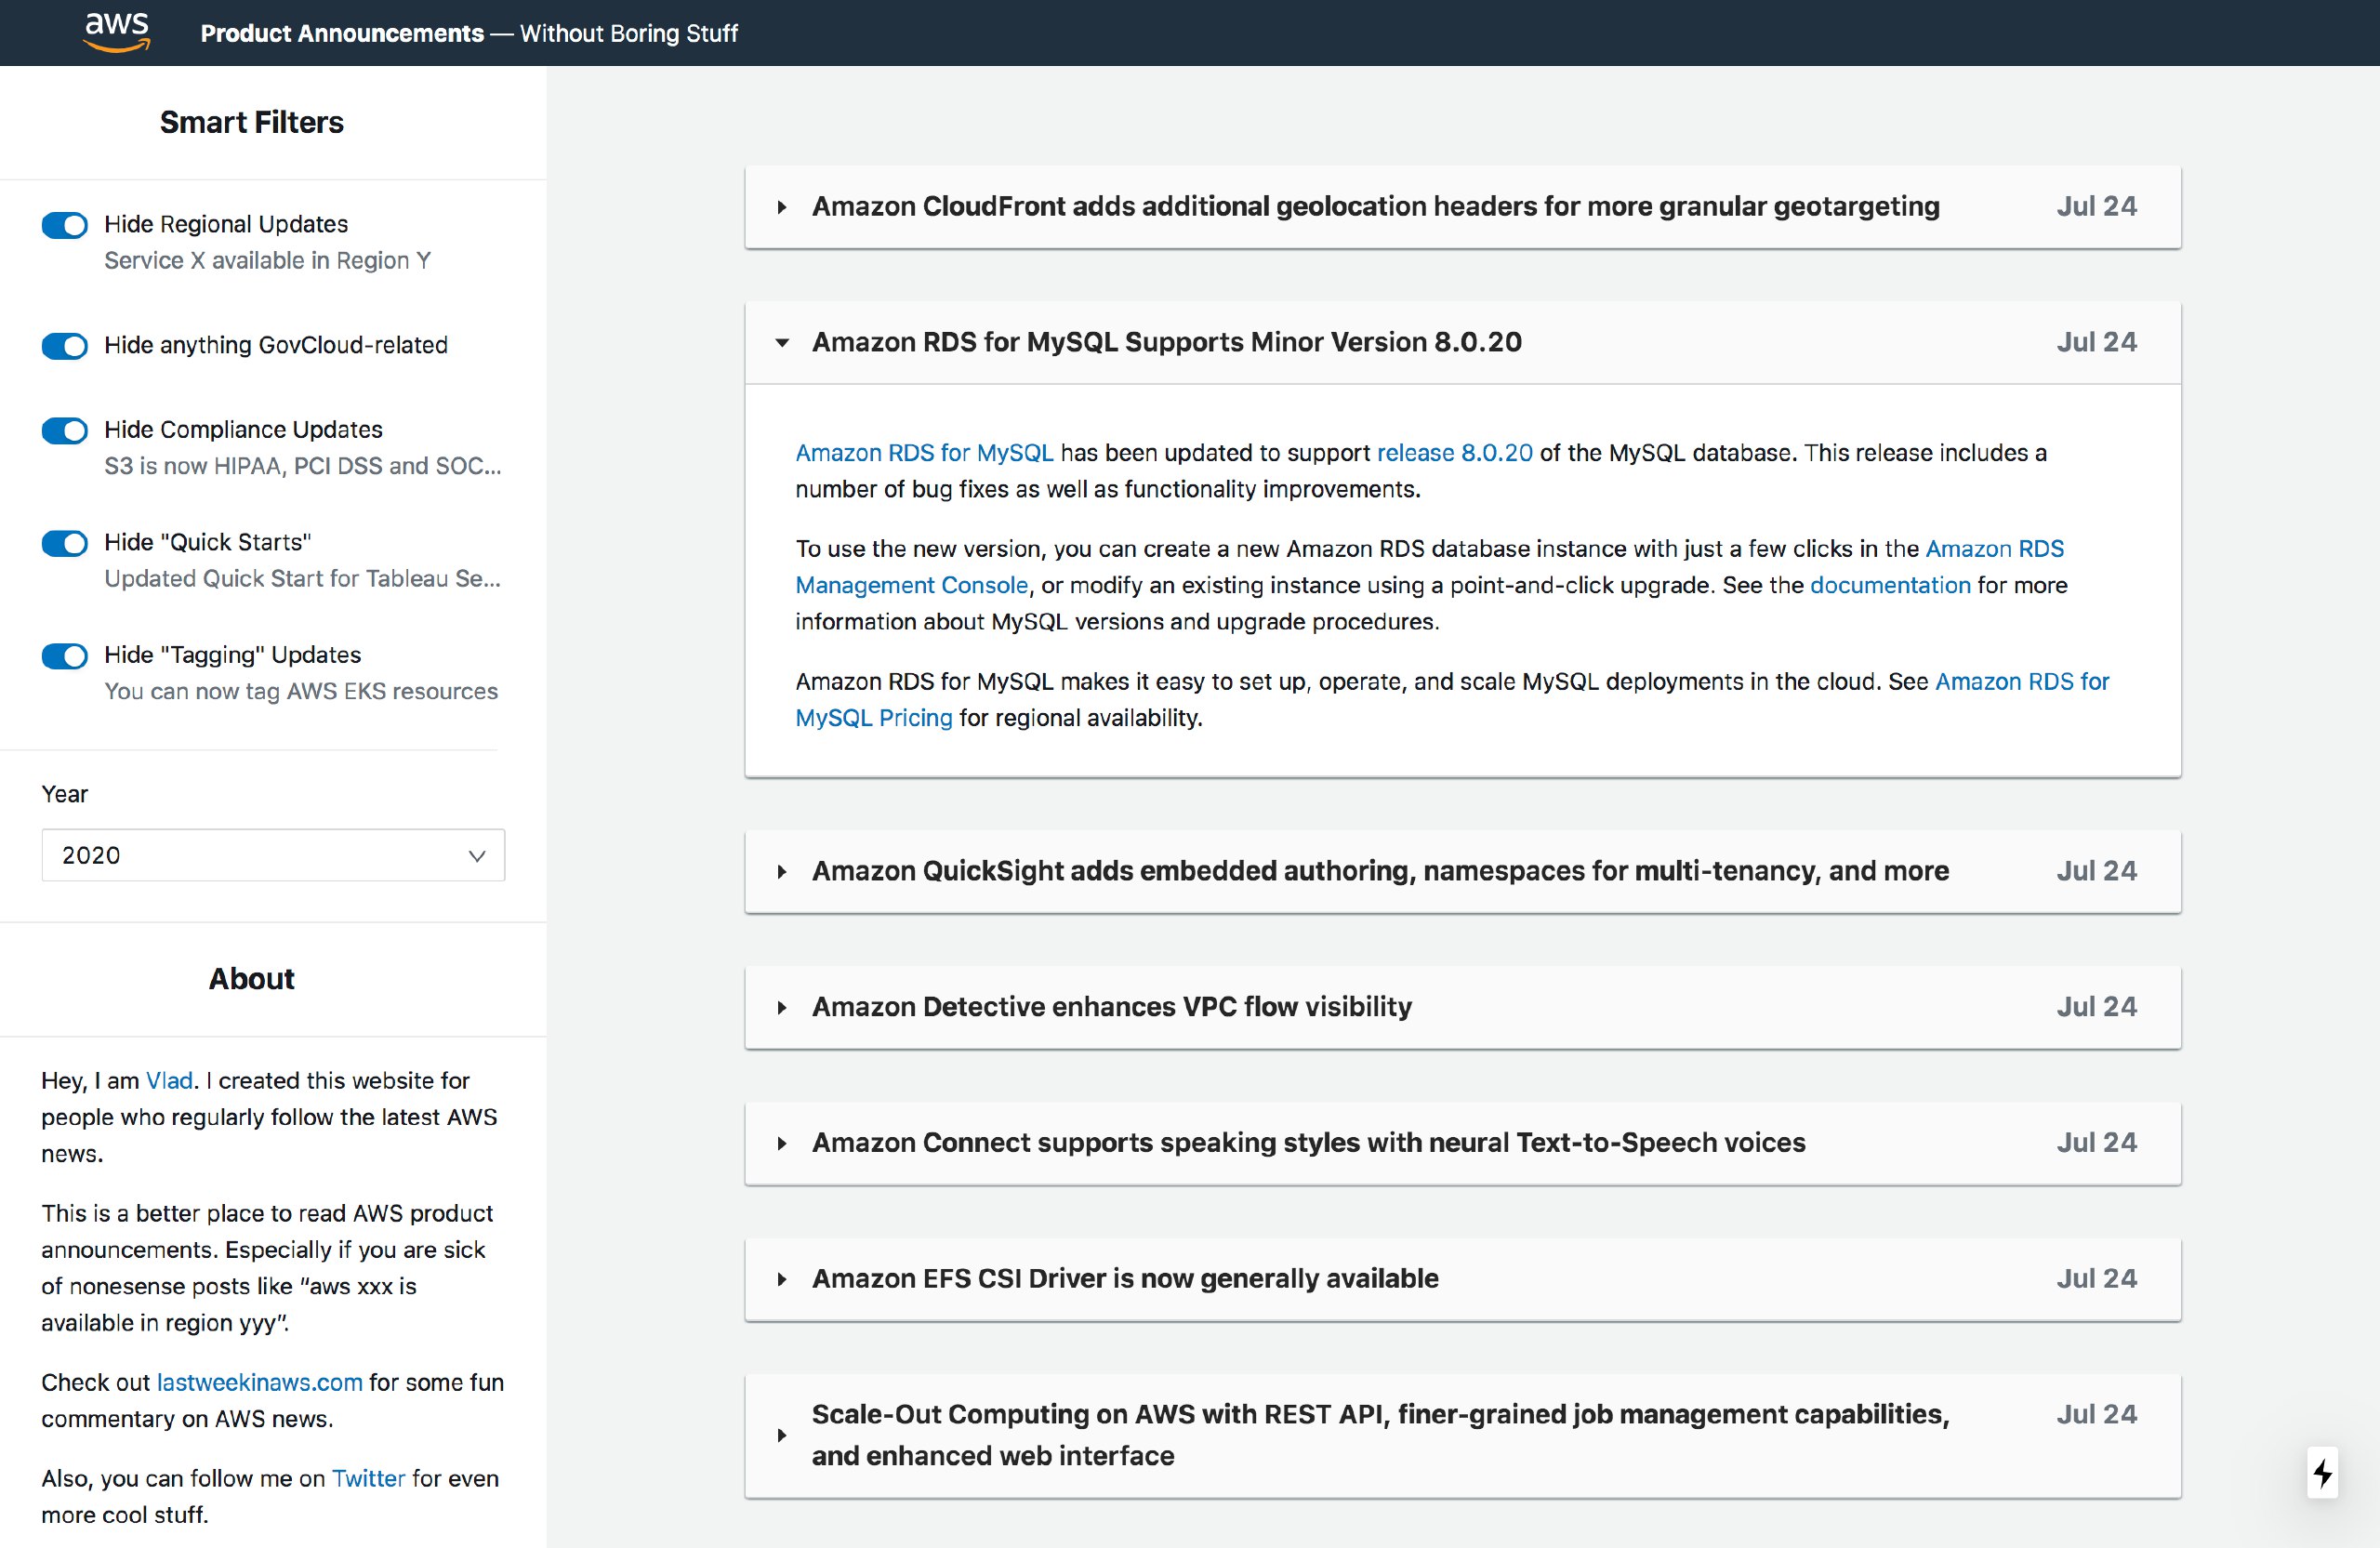Expand Amazon EFS CSI Driver announcement
The width and height of the screenshot is (2380, 1548).
1462,1279
